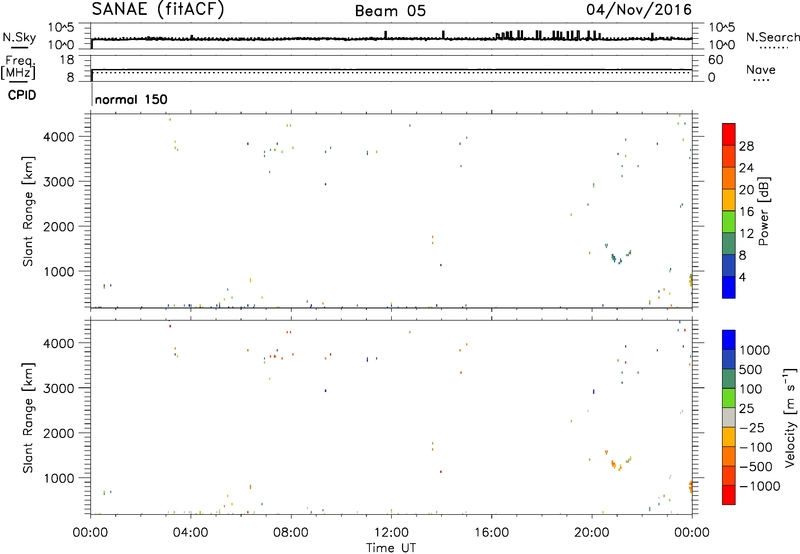Click the '12:00' time axis tick label
Image resolution: width=800 pixels, height=554 pixels.
click(x=391, y=533)
